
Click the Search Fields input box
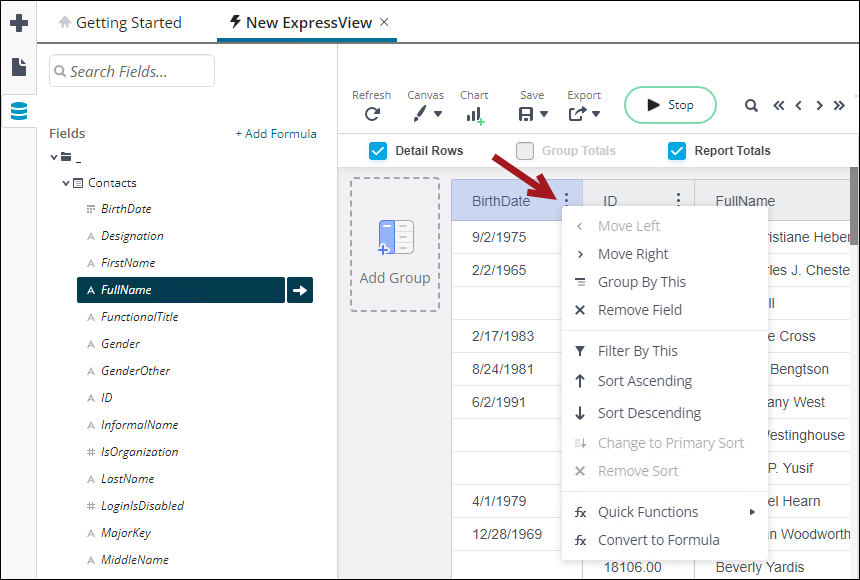tap(132, 71)
